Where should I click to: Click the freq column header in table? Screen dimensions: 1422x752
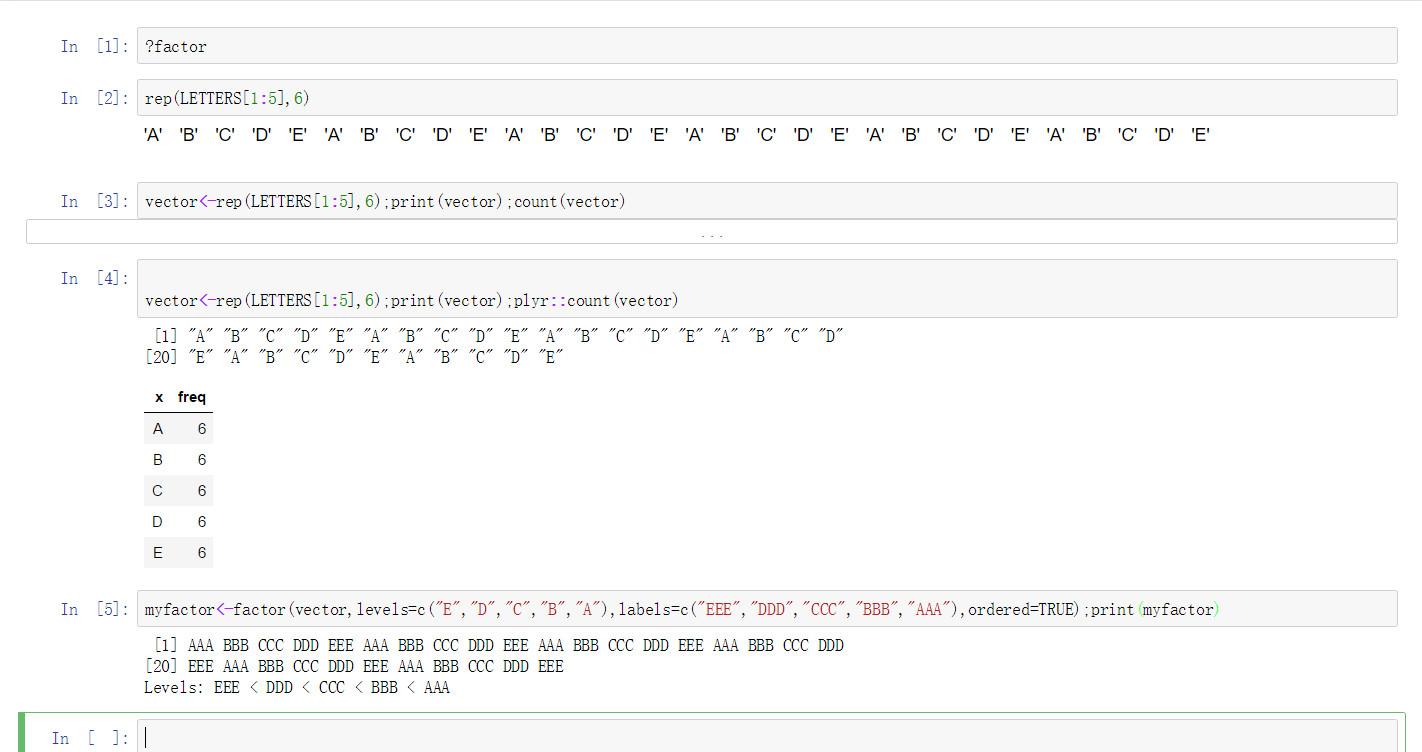coord(192,397)
